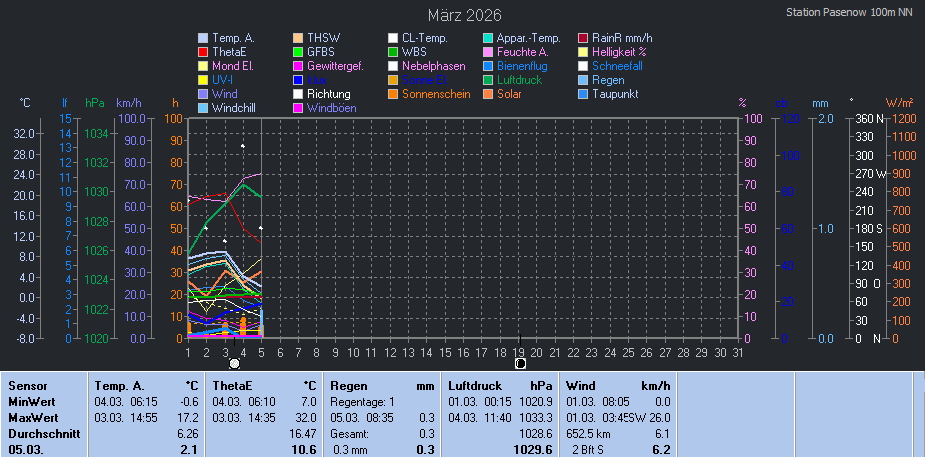
Task: Click the new moon icon below day 19
Action: (520, 364)
